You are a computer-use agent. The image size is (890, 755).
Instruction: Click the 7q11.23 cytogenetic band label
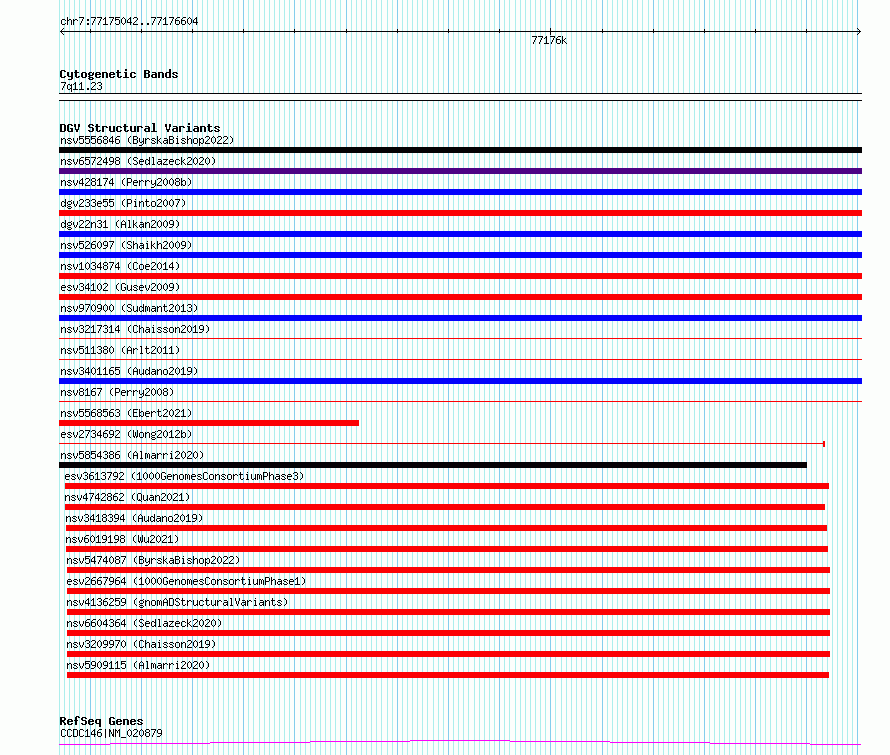point(81,86)
